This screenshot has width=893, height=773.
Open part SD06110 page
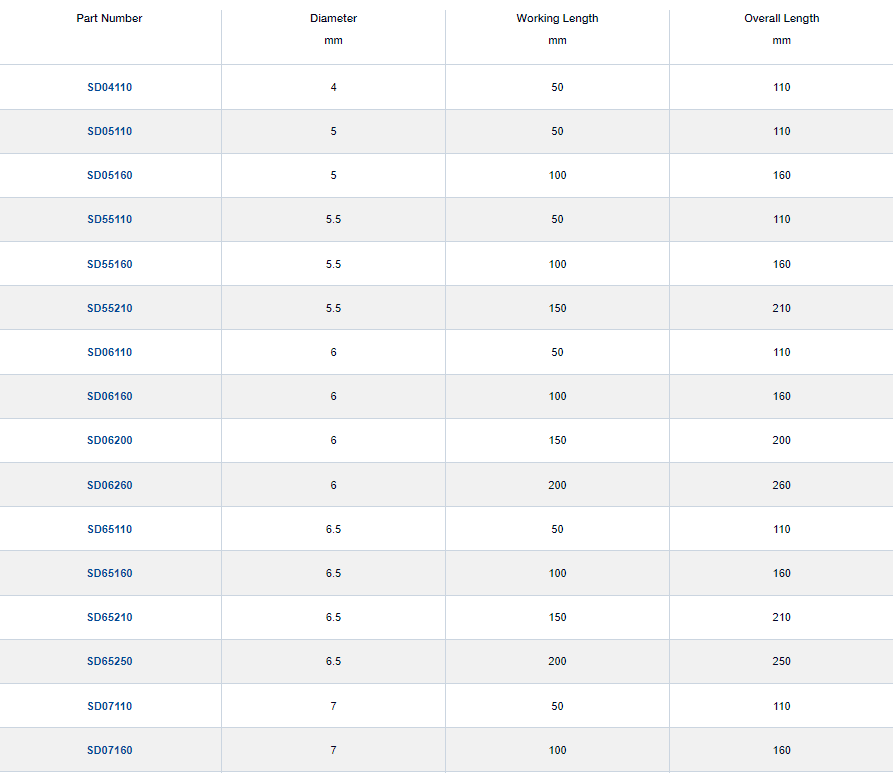109,352
